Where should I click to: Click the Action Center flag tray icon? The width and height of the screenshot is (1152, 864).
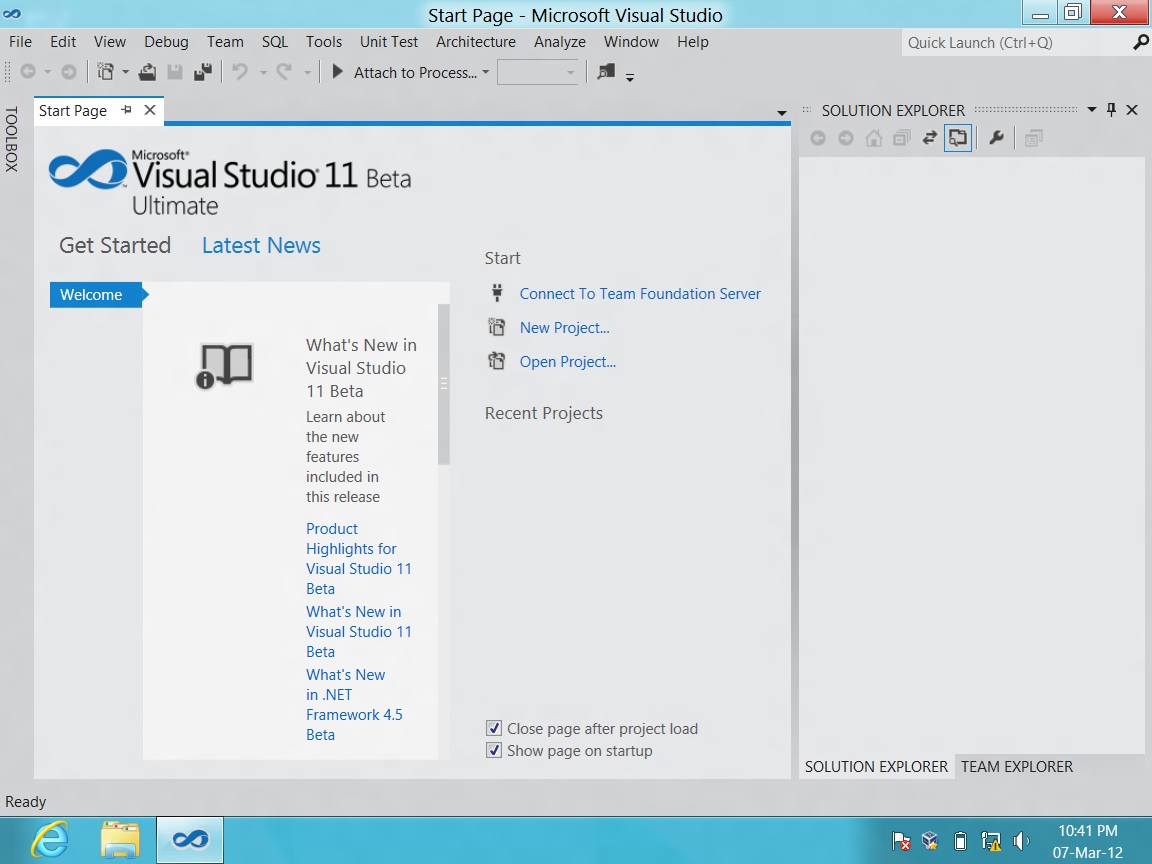point(901,840)
